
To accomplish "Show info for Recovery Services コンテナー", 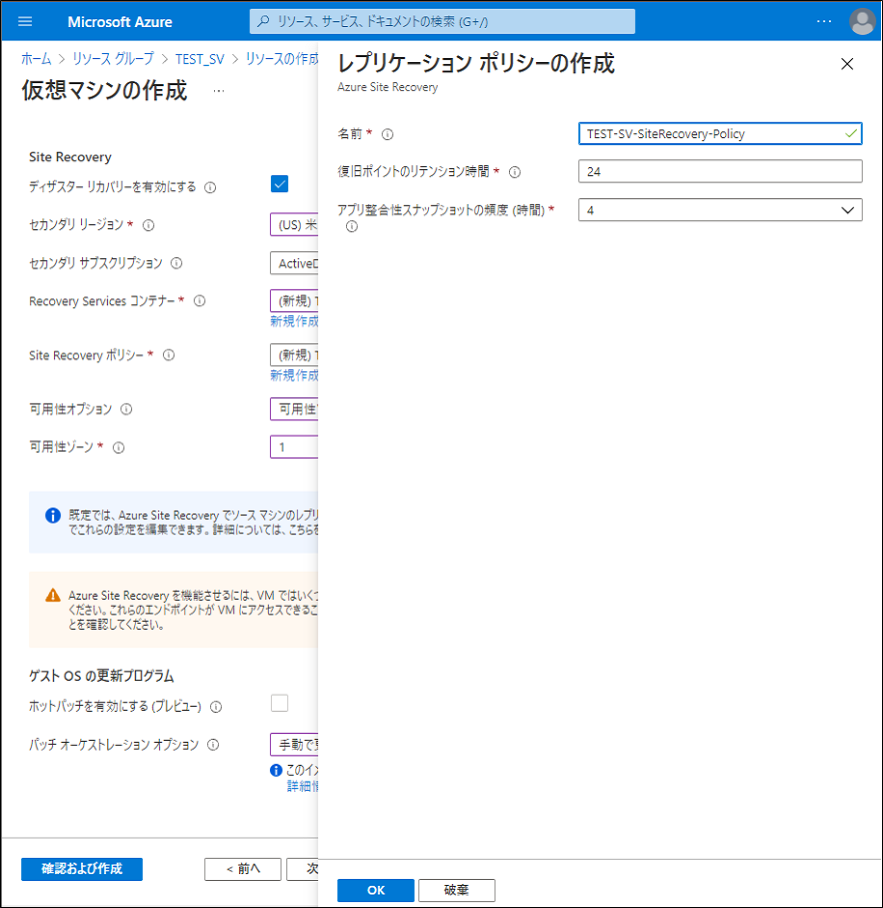I will (199, 301).
